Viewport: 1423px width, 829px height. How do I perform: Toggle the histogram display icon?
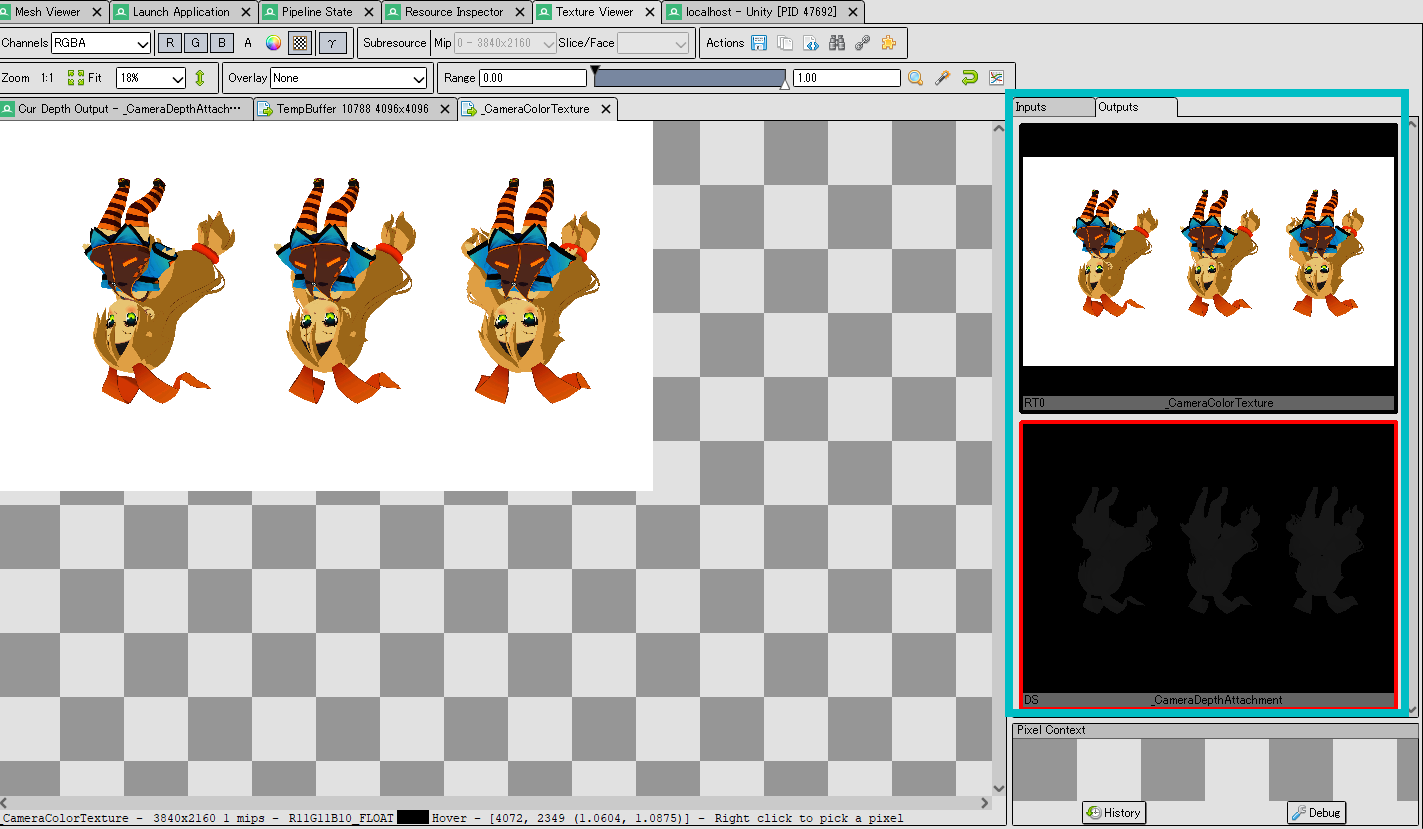pos(996,78)
